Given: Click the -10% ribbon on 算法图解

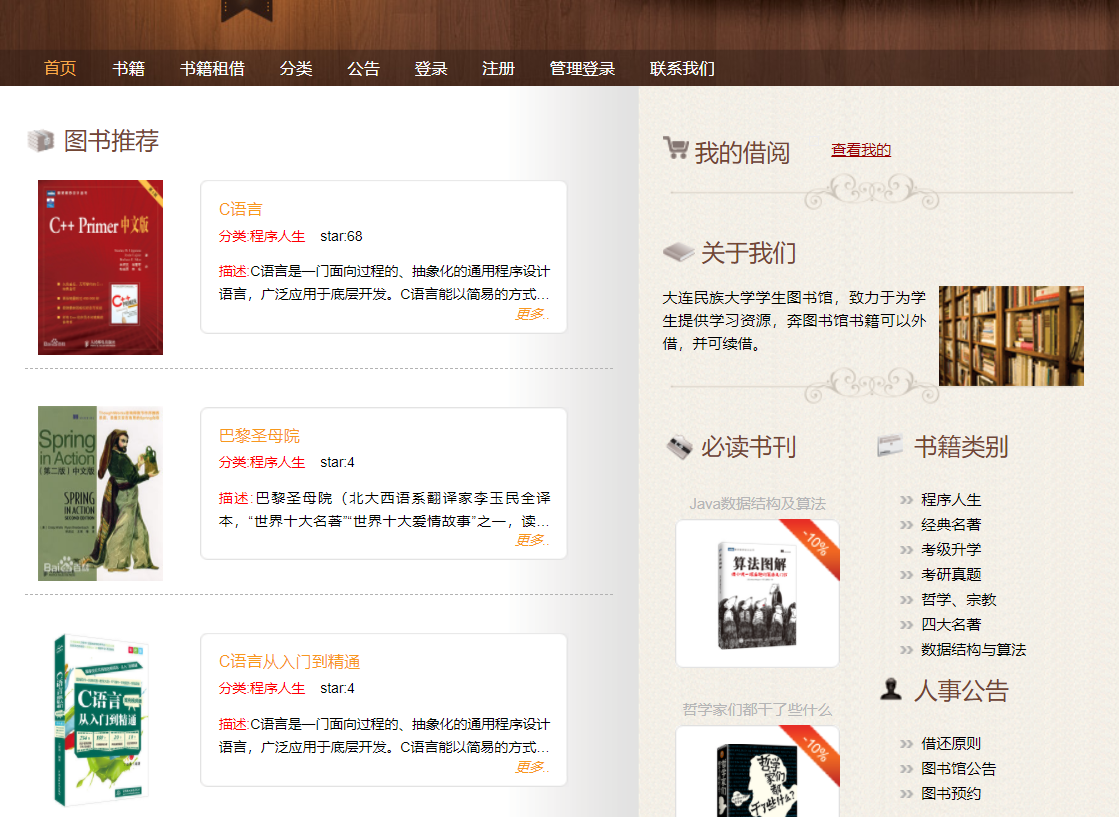Looking at the screenshot, I should tap(815, 544).
